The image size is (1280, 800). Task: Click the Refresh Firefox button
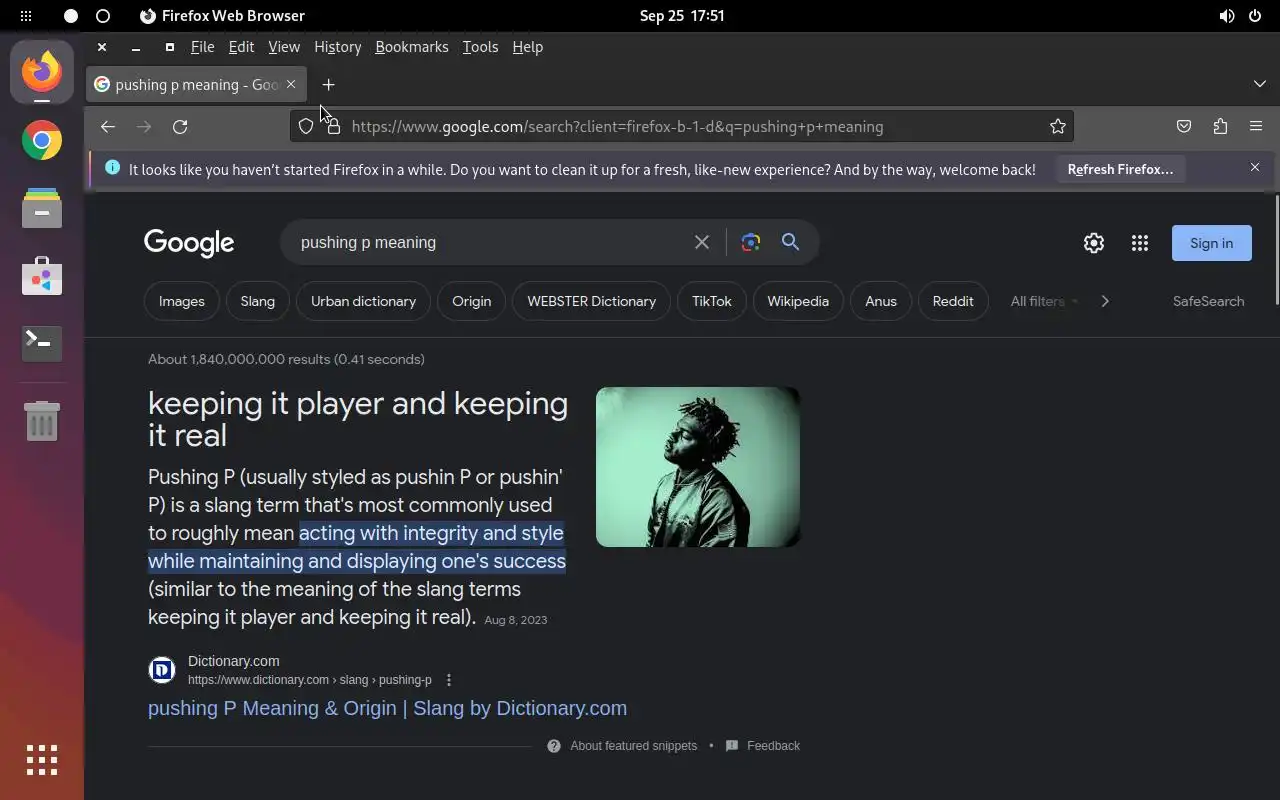click(x=1120, y=169)
